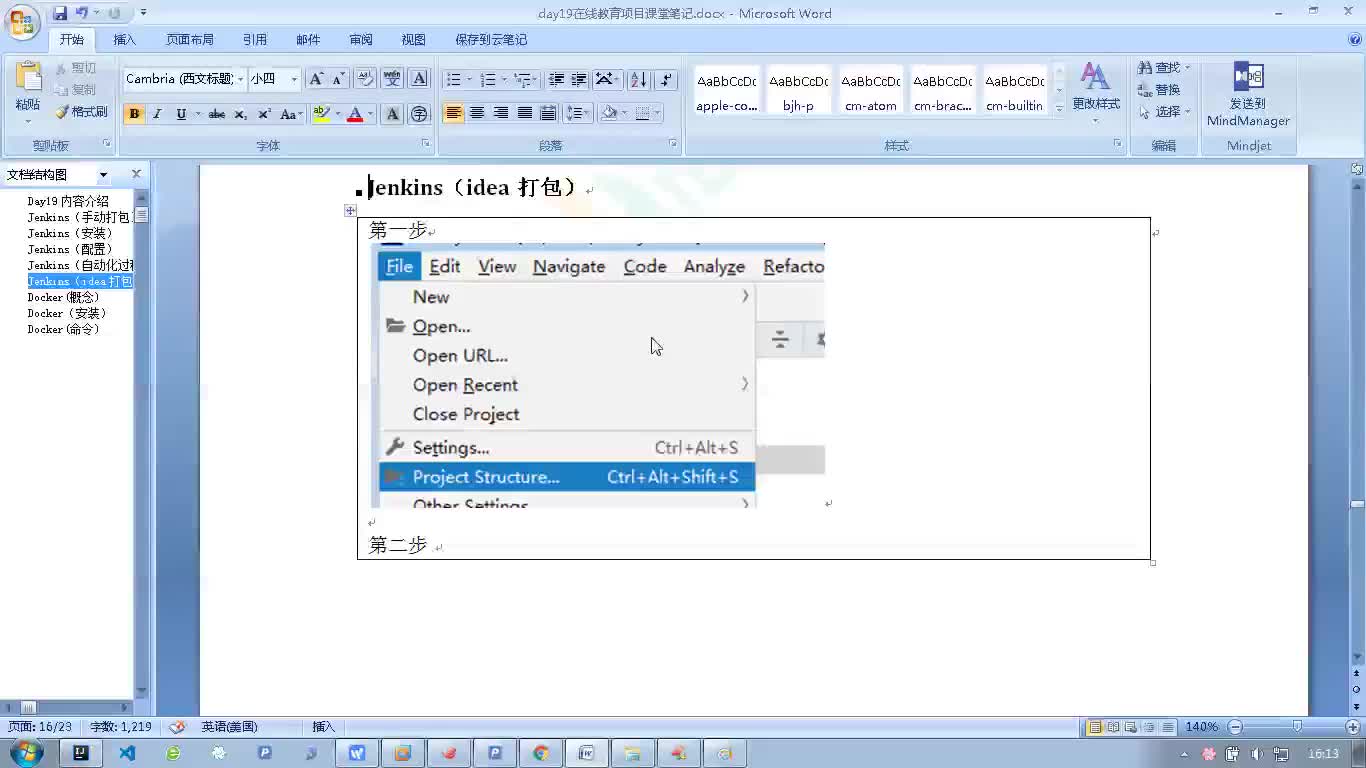Toggle left alignment button
The height and width of the screenshot is (768, 1366).
(x=453, y=113)
